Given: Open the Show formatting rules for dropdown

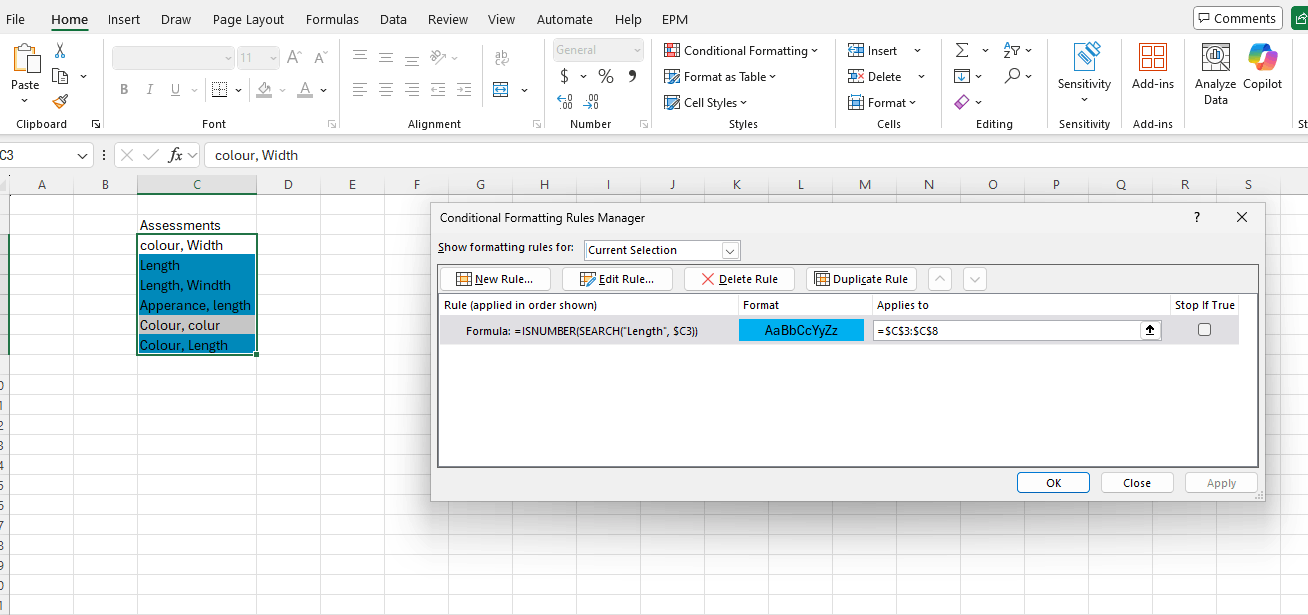Looking at the screenshot, I should (730, 250).
